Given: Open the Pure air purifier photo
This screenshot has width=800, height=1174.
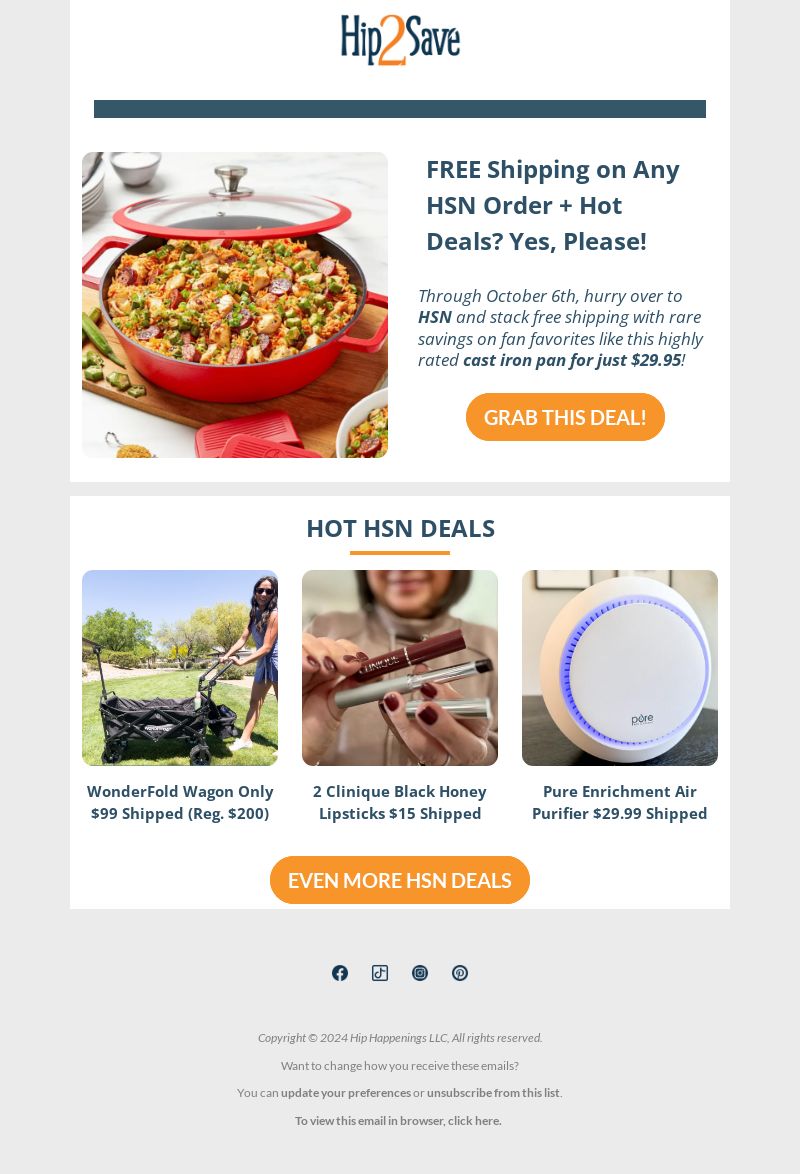Looking at the screenshot, I should [619, 668].
